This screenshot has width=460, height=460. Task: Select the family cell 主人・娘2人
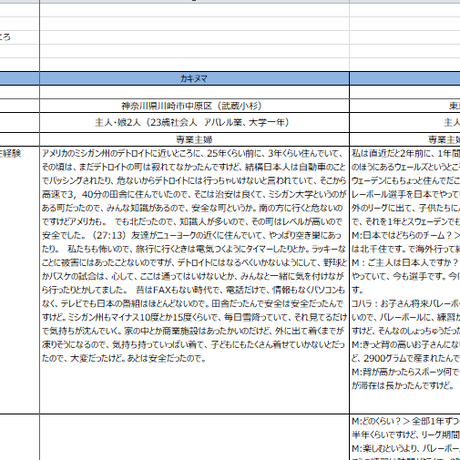point(194,123)
